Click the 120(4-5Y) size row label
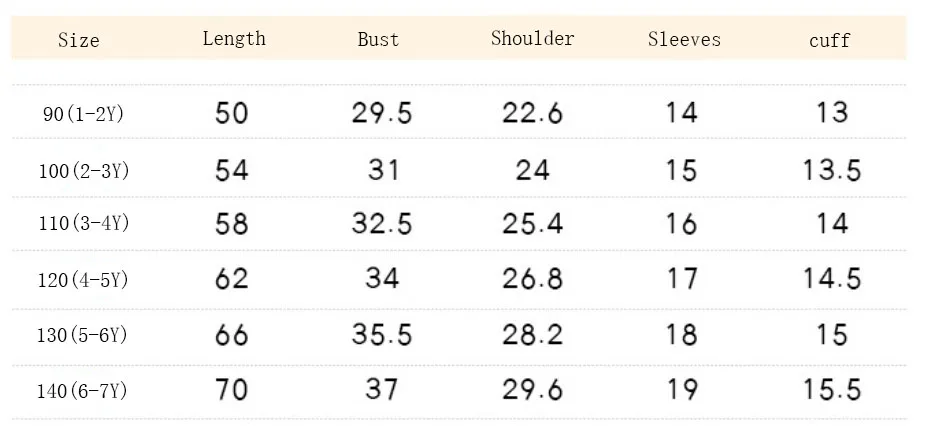The image size is (933, 432). [x=83, y=280]
